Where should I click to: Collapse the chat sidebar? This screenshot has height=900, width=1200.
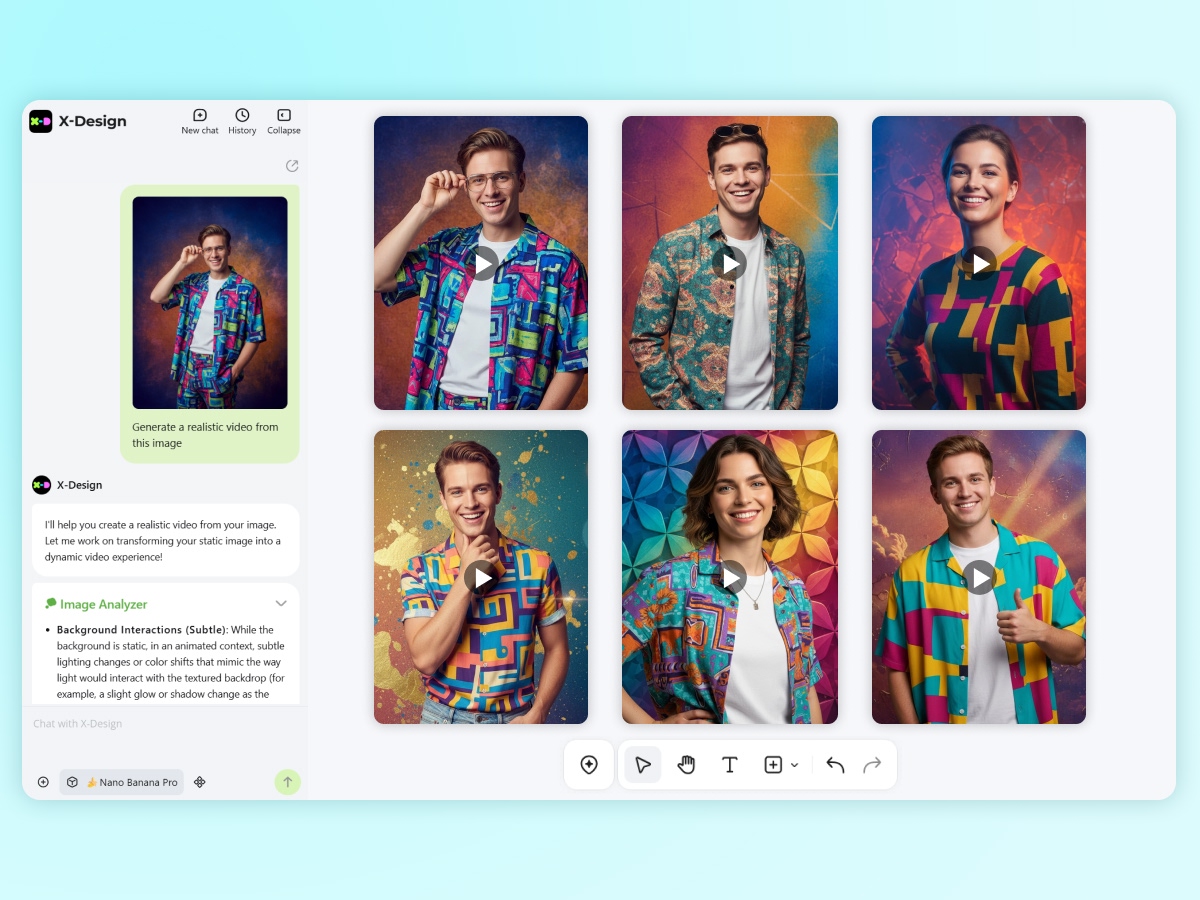284,121
